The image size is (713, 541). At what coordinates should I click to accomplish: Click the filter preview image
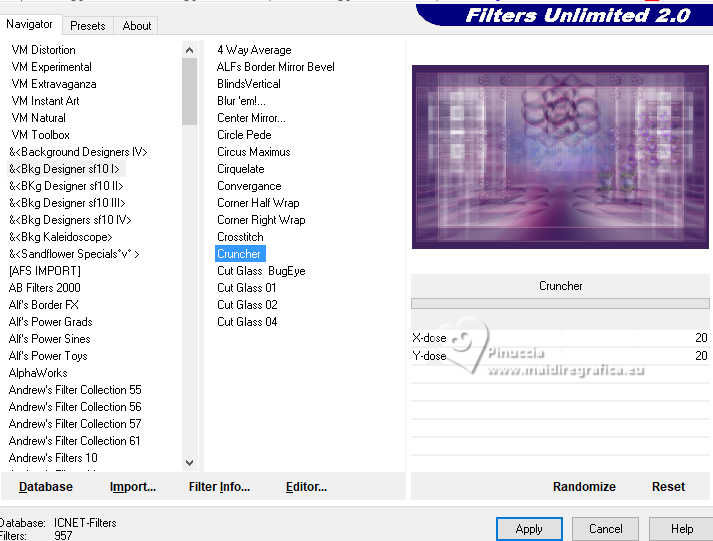560,157
